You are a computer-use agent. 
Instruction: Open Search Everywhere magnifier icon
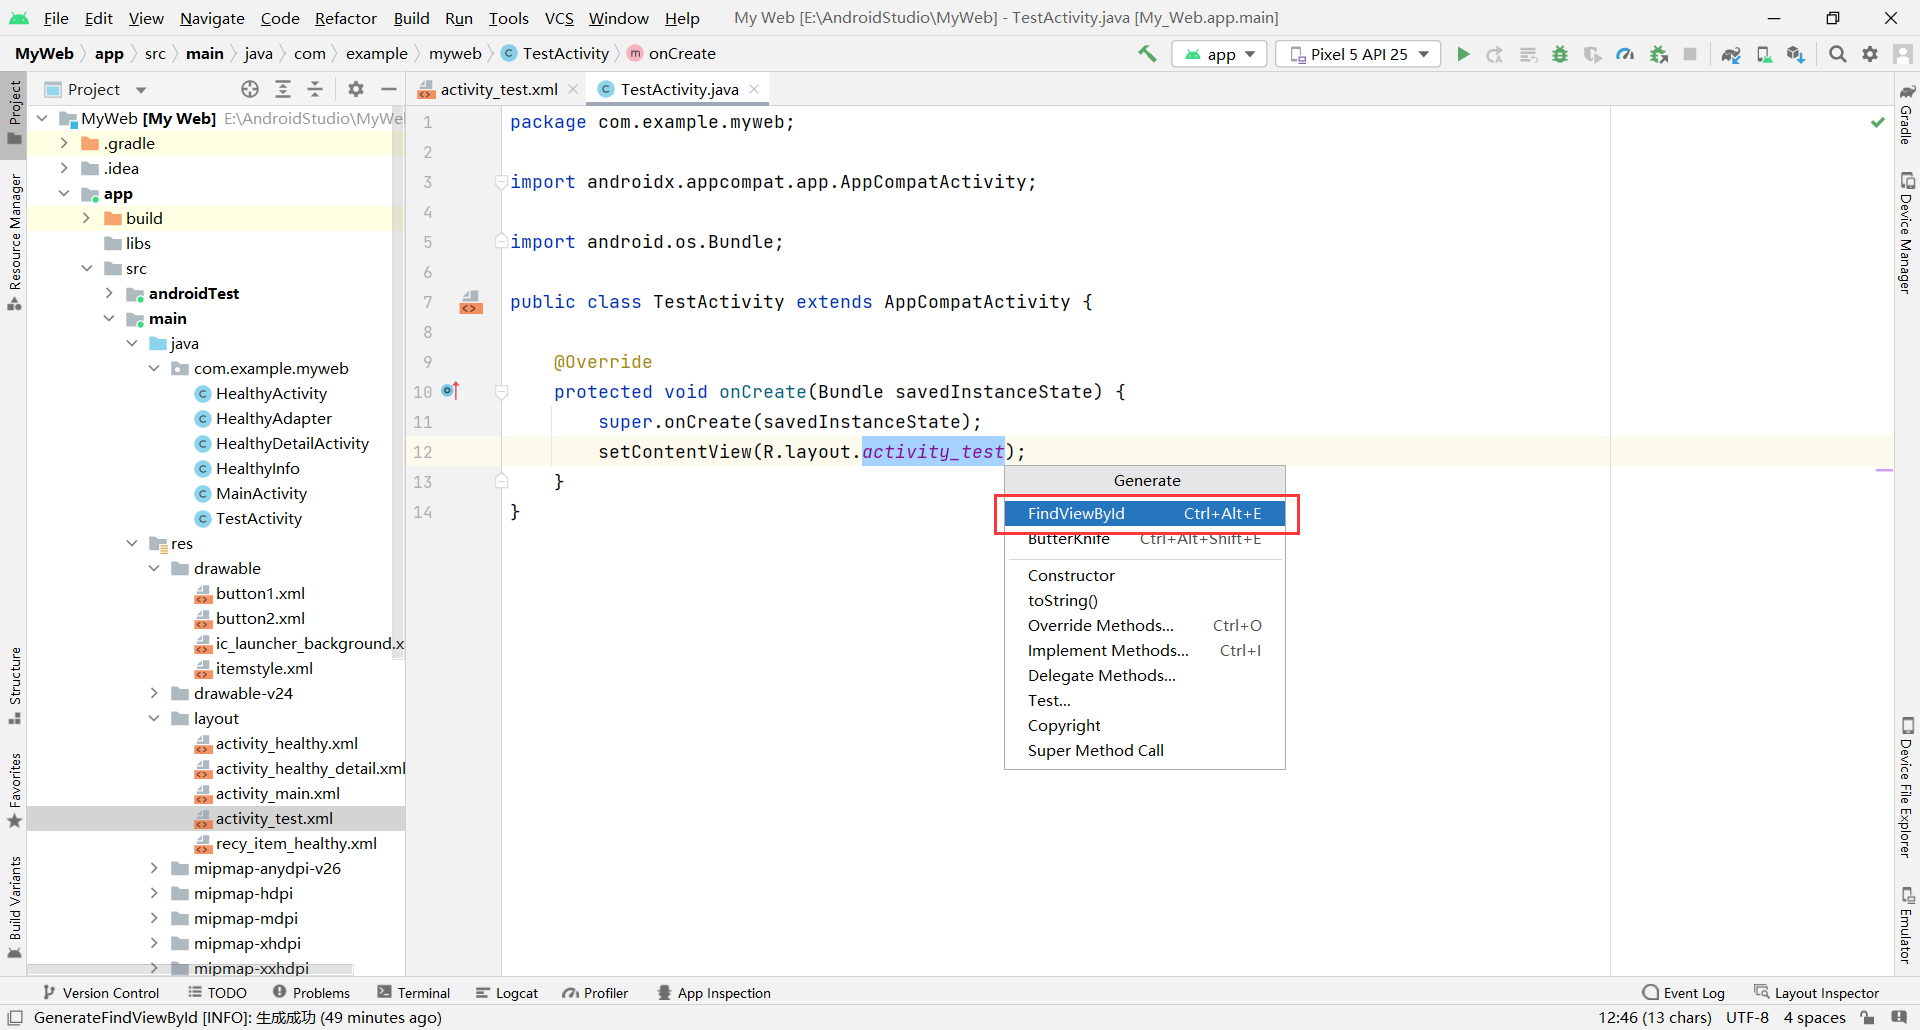1838,54
